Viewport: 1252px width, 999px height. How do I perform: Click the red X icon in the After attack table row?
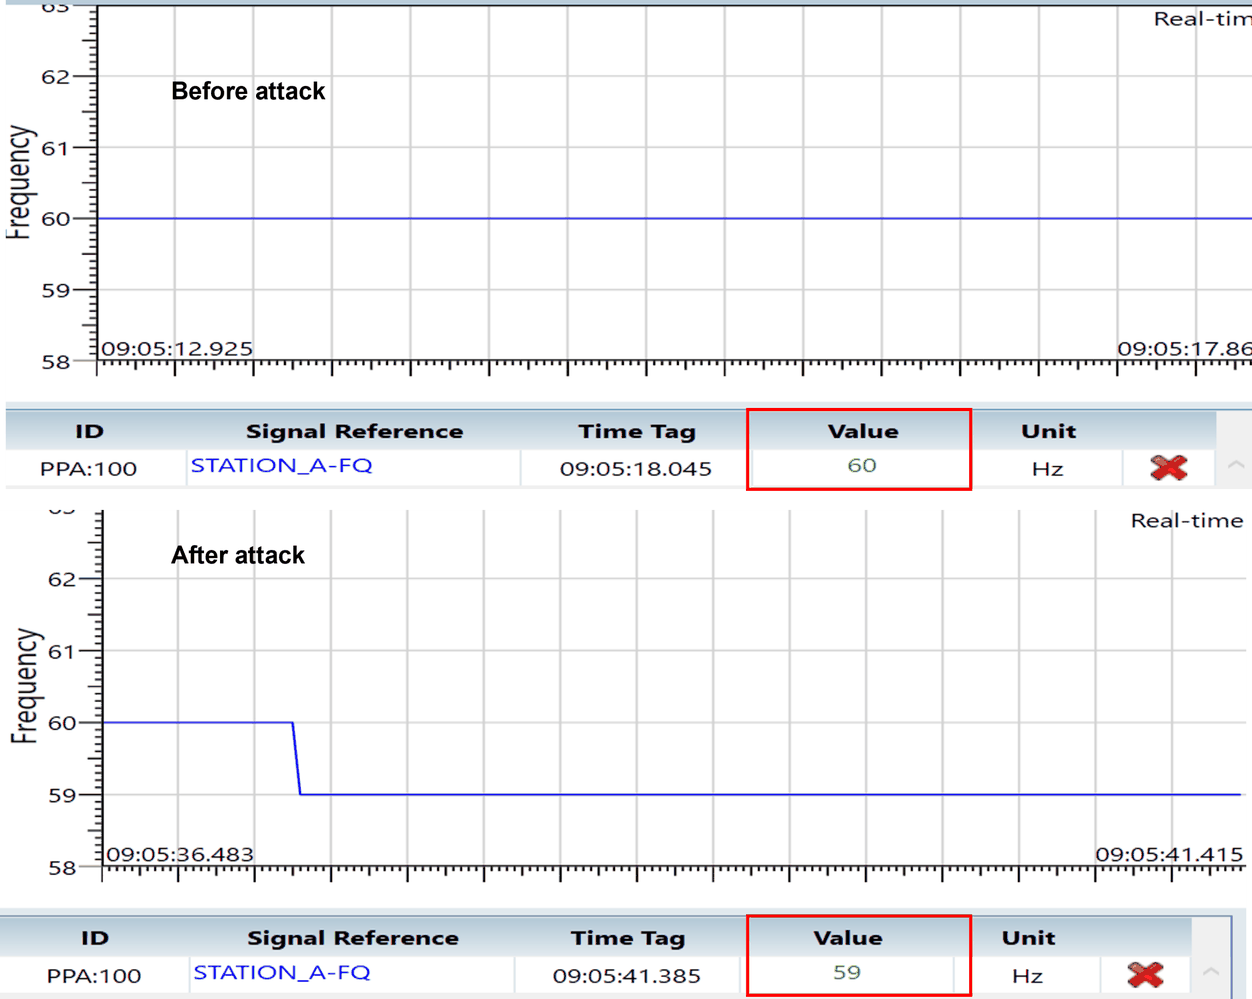(1145, 973)
